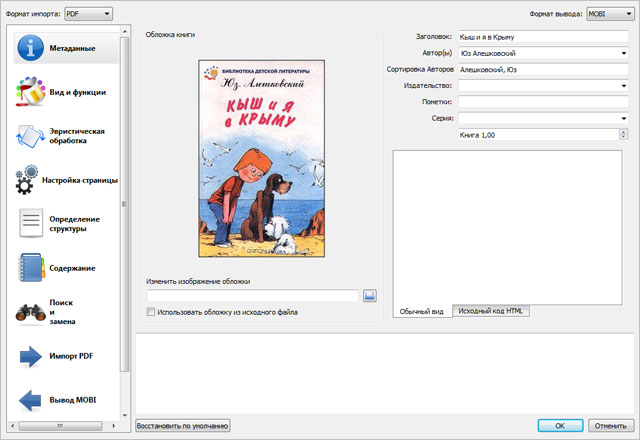Switch to the Исходный код HTML tab
The height and width of the screenshot is (440, 640).
490,311
